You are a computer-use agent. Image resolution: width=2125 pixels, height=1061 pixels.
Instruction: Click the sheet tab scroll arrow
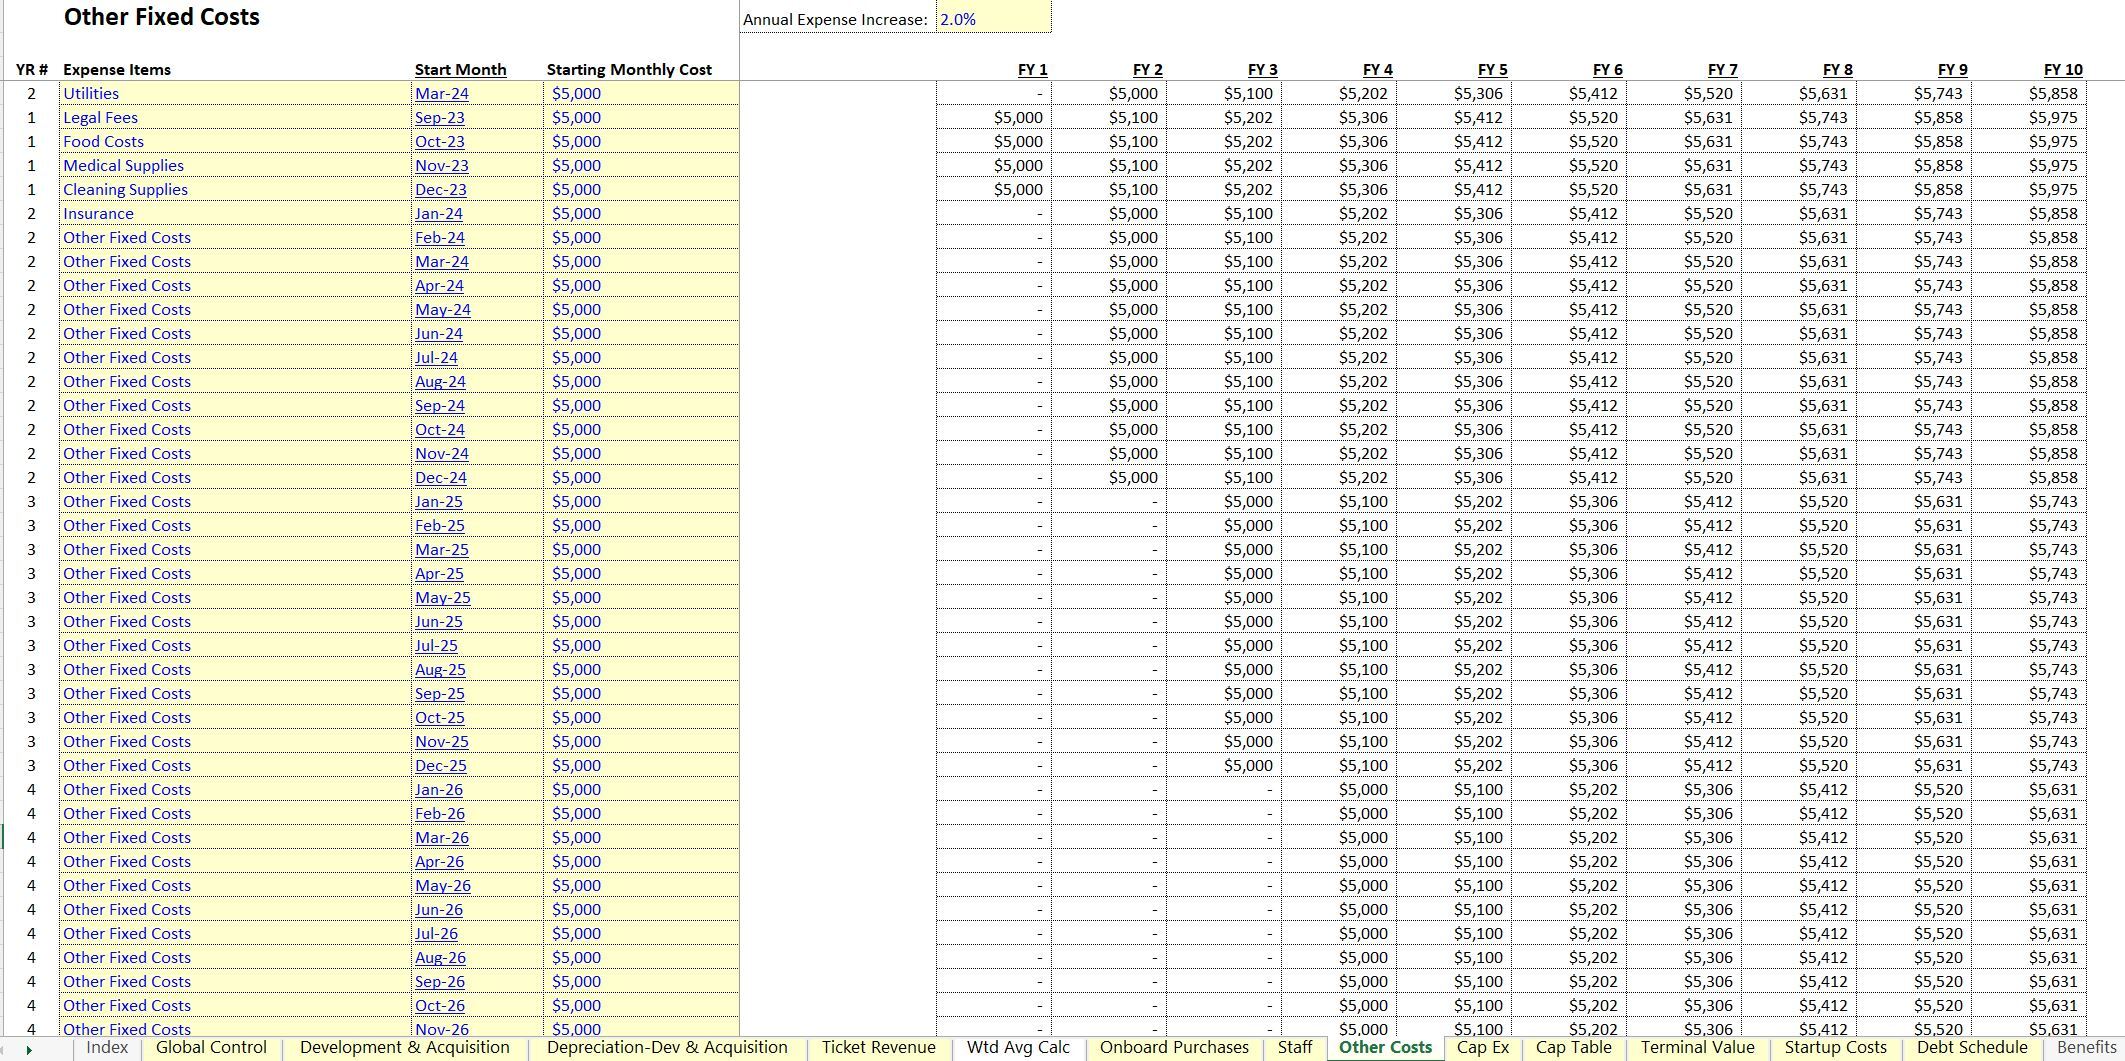pos(30,1049)
